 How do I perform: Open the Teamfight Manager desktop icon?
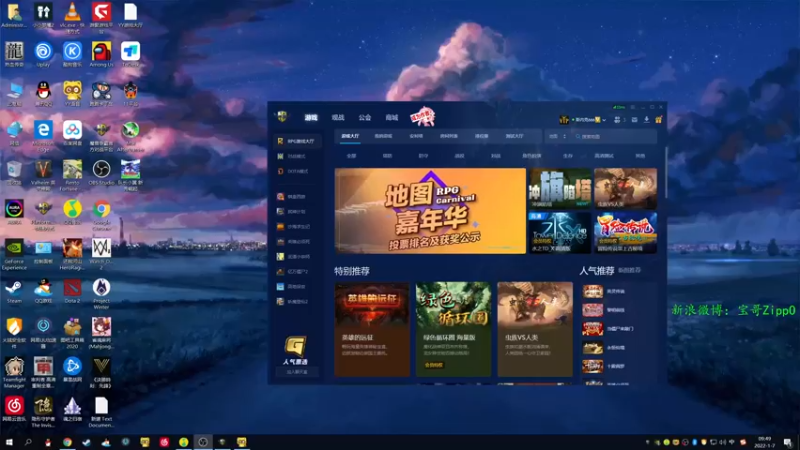click(x=14, y=372)
